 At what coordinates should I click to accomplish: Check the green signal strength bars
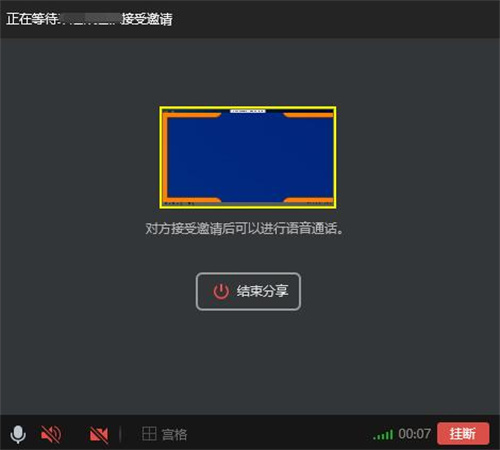tap(383, 435)
